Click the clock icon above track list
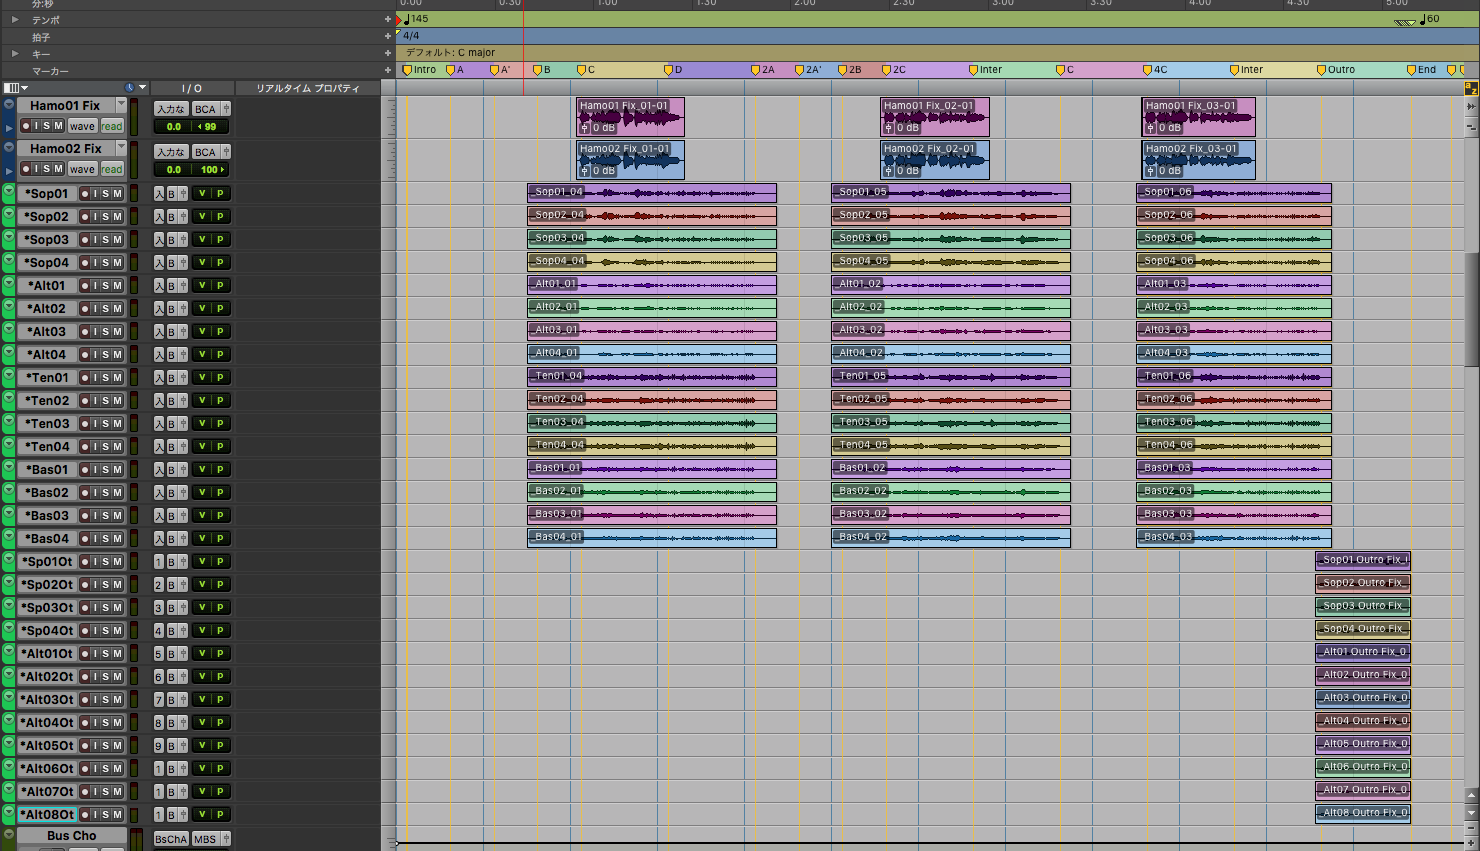1480x851 pixels. [x=130, y=88]
